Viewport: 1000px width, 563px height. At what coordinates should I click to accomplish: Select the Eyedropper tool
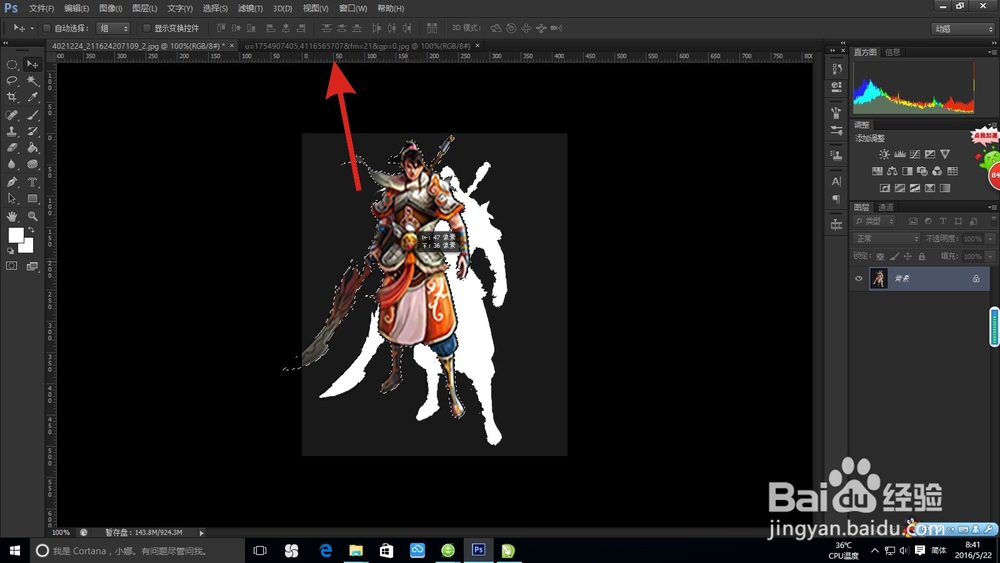click(32, 97)
